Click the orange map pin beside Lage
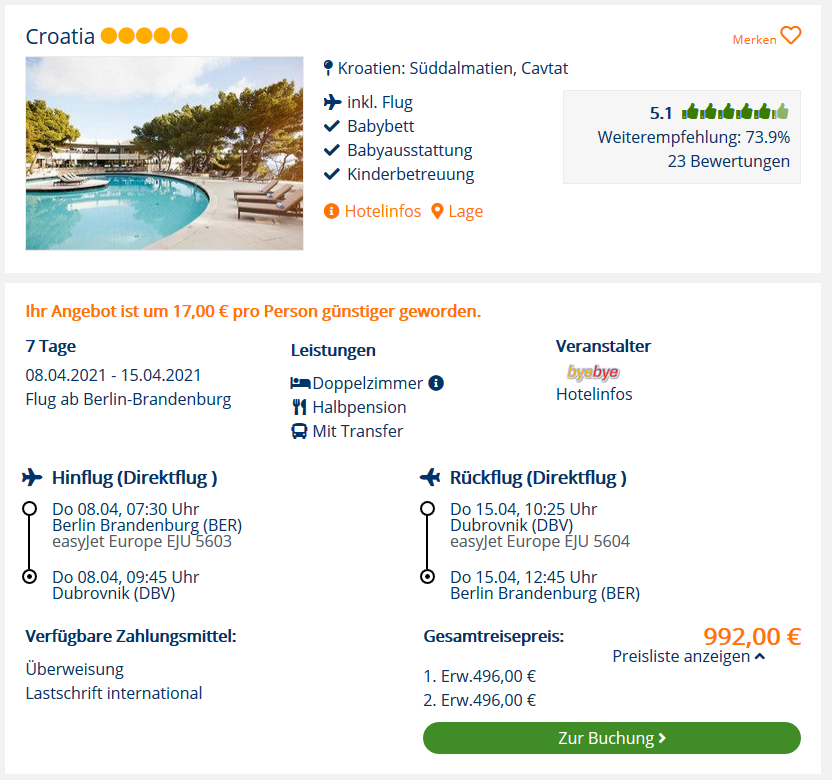The height and width of the screenshot is (780, 832). pyautogui.click(x=437, y=211)
